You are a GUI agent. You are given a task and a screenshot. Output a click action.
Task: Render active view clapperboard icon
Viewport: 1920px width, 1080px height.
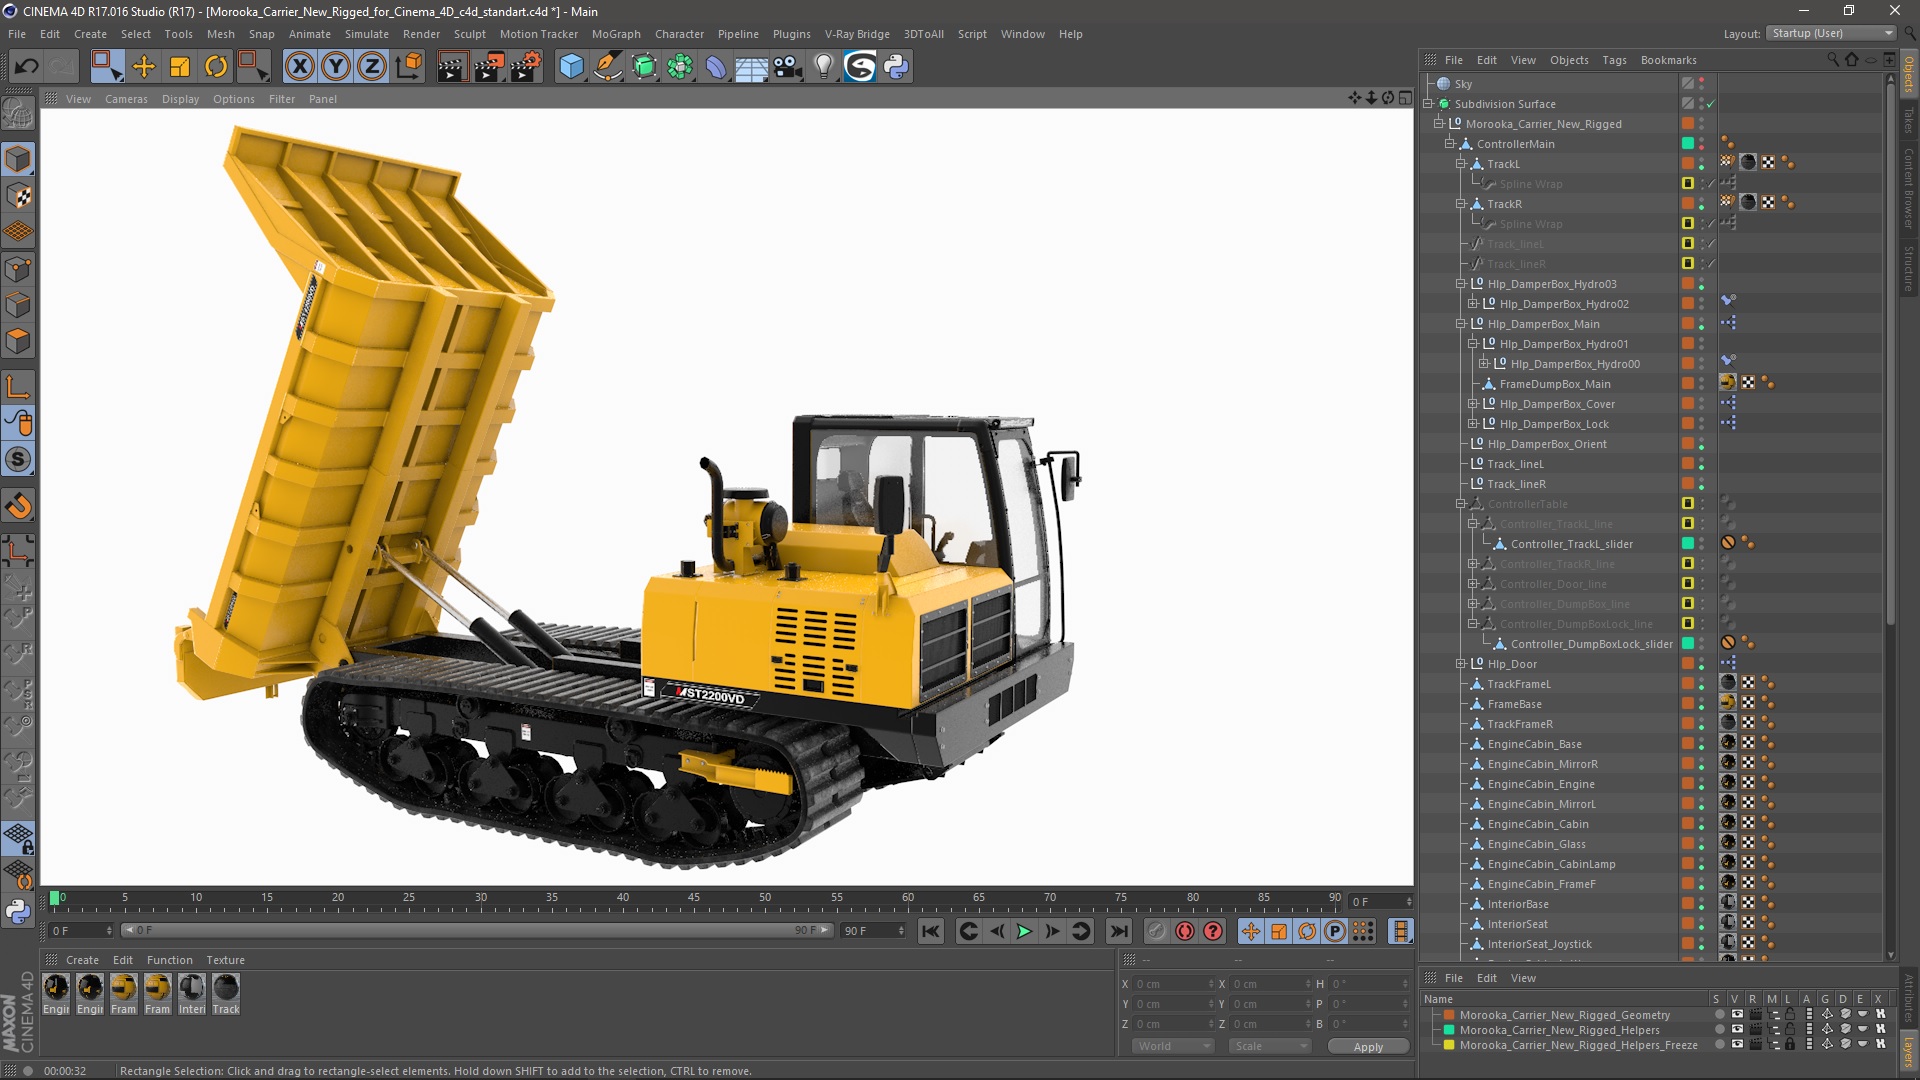(452, 67)
